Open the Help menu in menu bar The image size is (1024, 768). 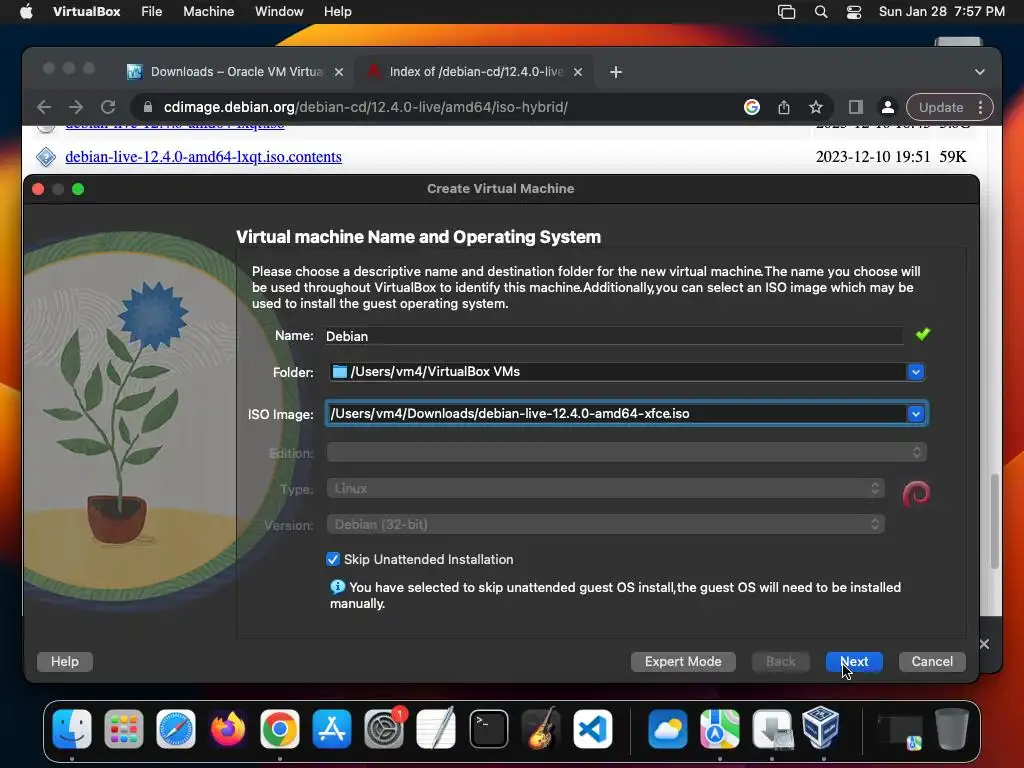[x=338, y=11]
